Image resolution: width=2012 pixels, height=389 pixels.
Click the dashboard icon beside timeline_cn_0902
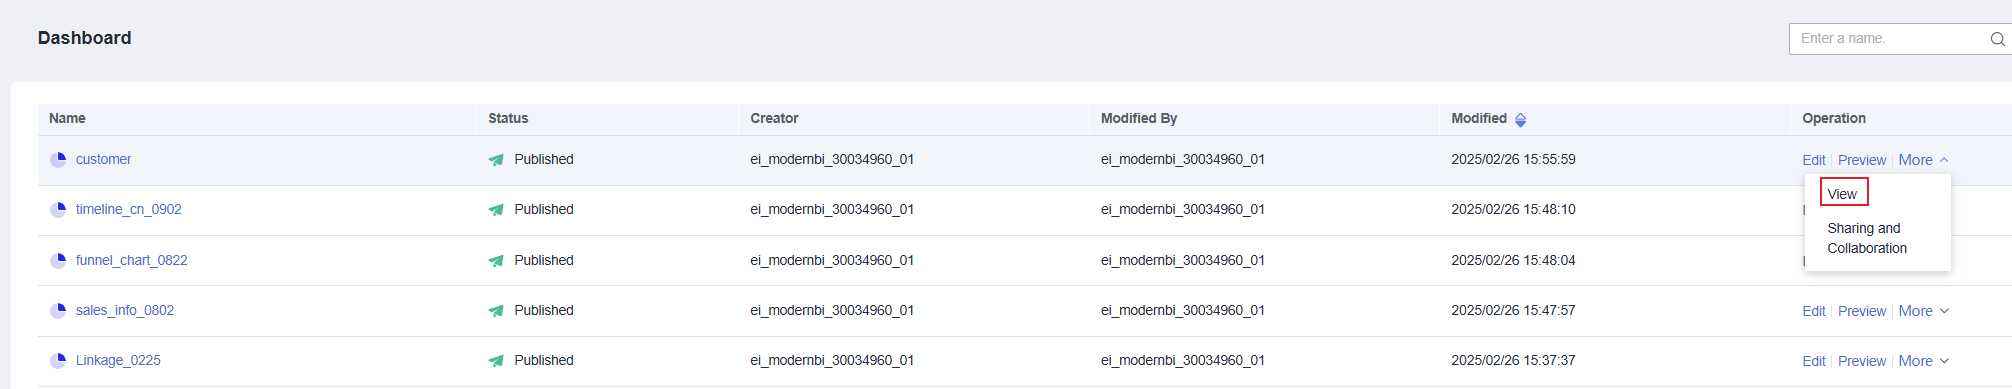coord(58,209)
